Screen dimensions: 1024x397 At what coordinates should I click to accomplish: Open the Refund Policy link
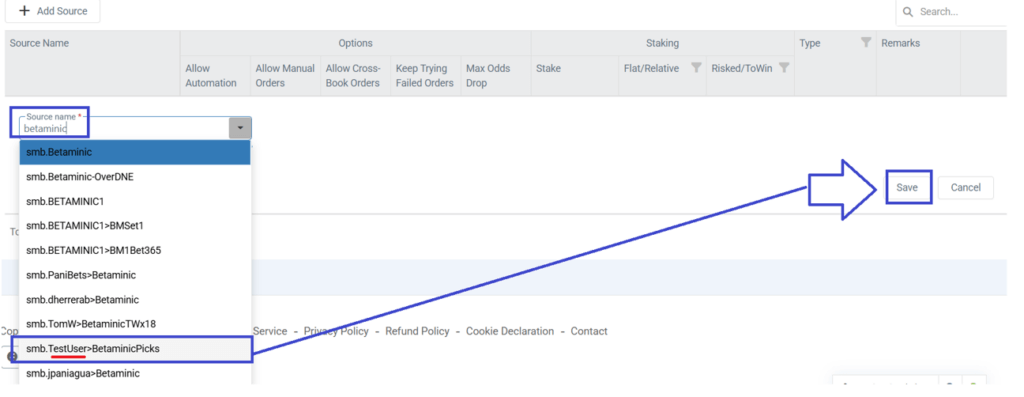click(417, 331)
